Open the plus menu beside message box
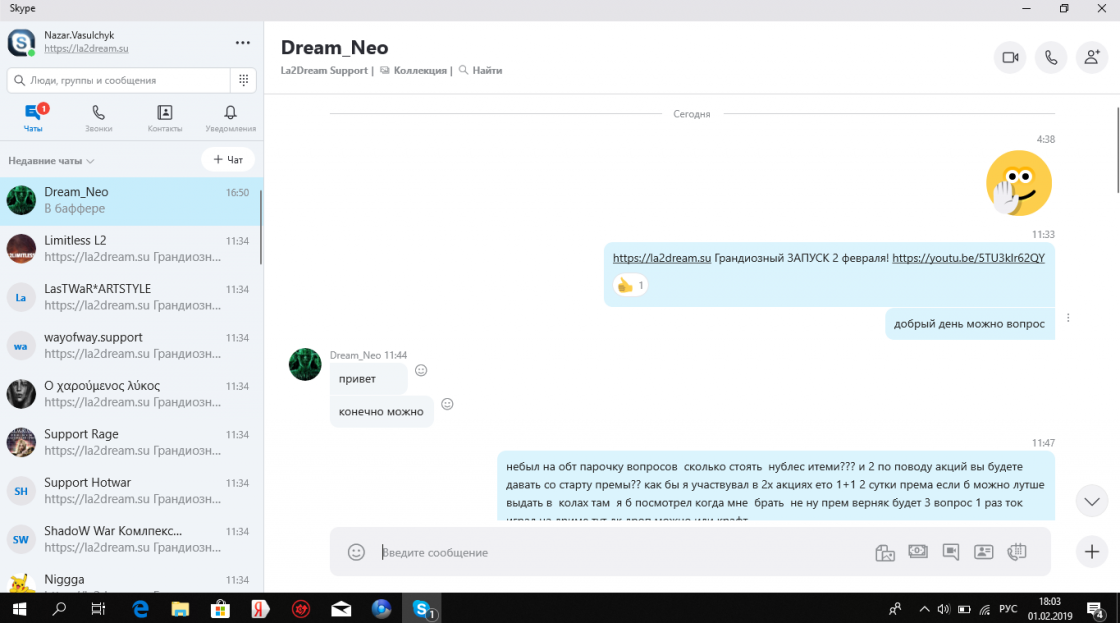The width and height of the screenshot is (1120, 623). click(1091, 552)
